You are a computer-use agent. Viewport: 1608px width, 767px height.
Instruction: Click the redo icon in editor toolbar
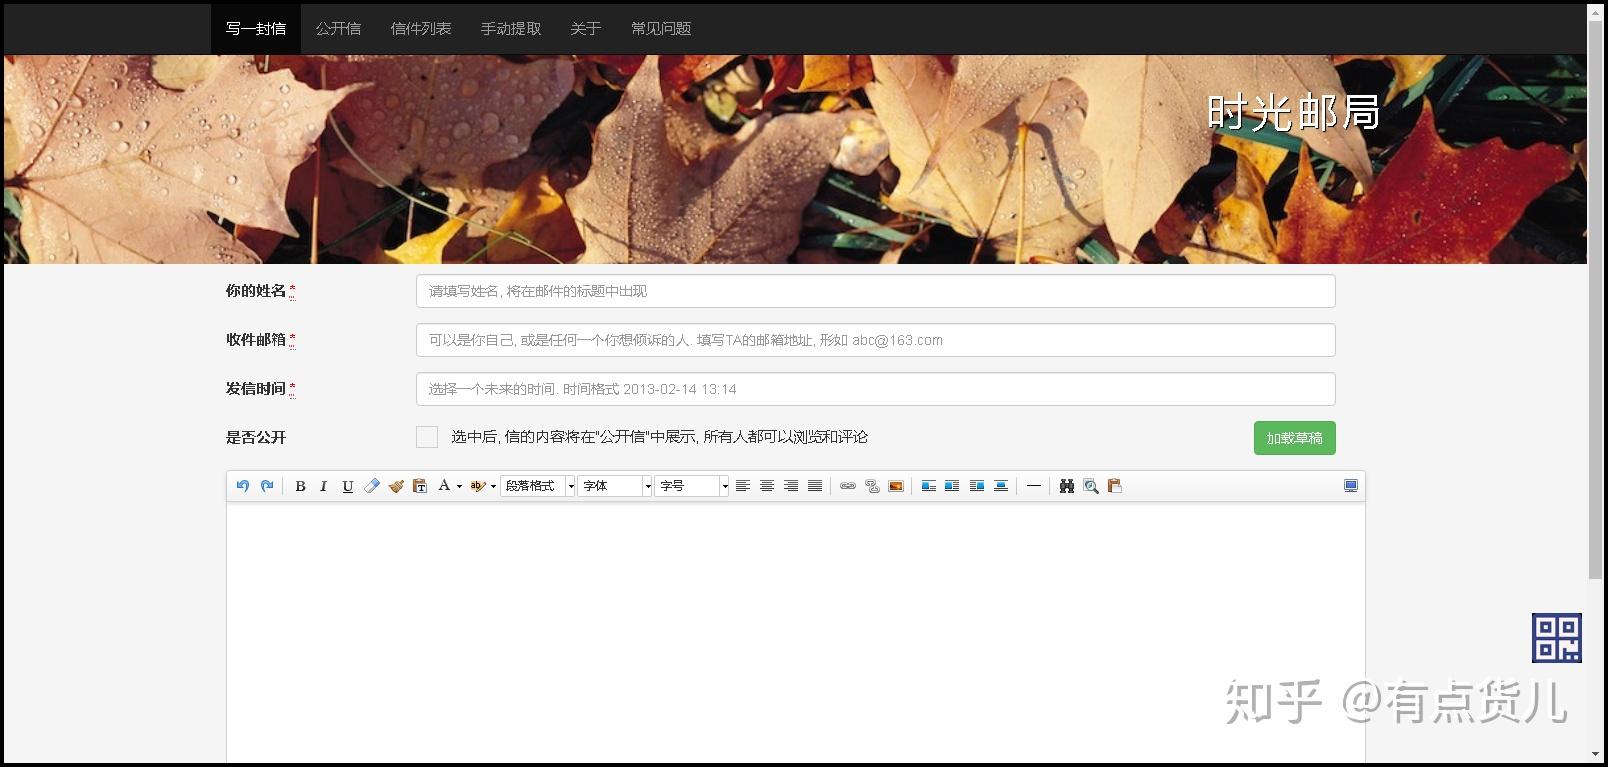[267, 486]
